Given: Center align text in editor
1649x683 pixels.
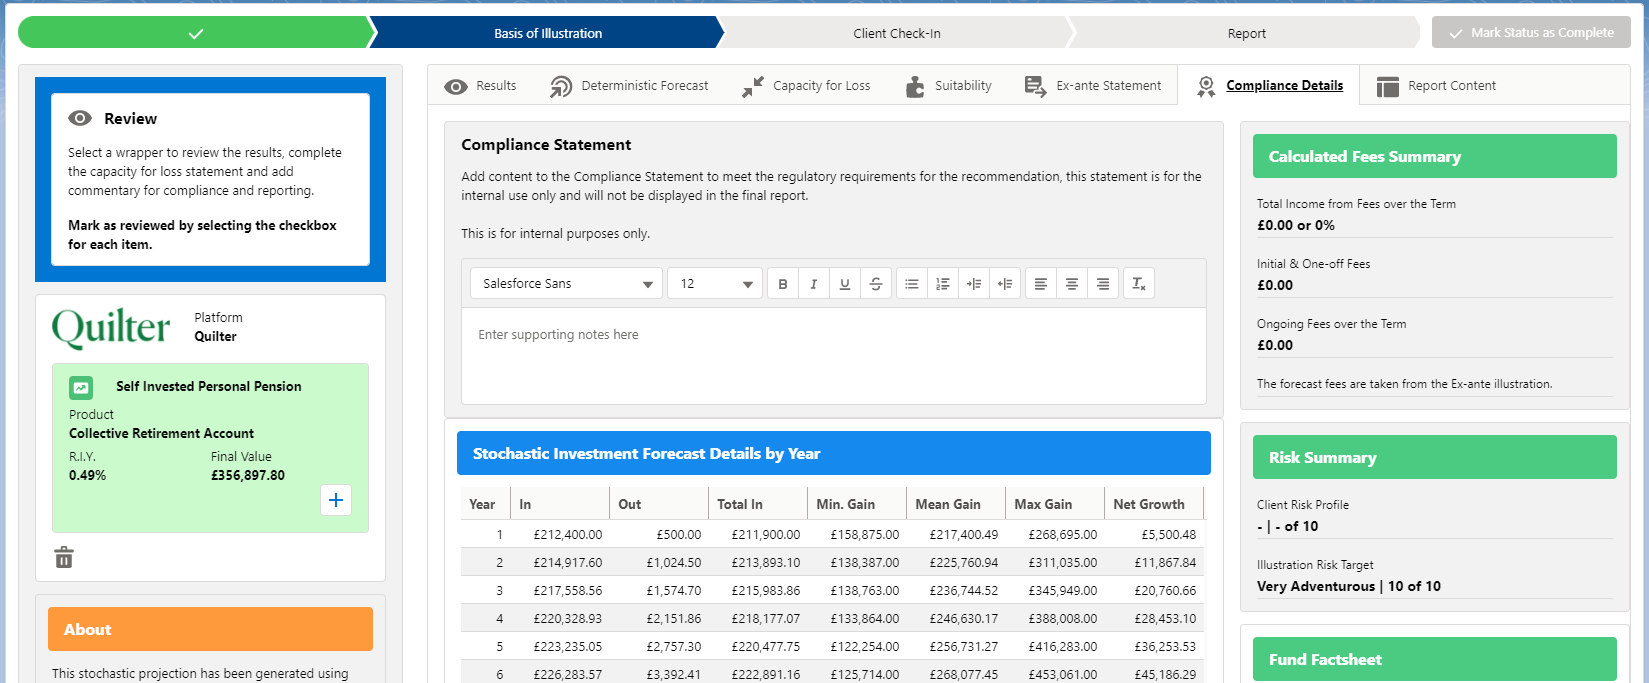Looking at the screenshot, I should point(1072,284).
